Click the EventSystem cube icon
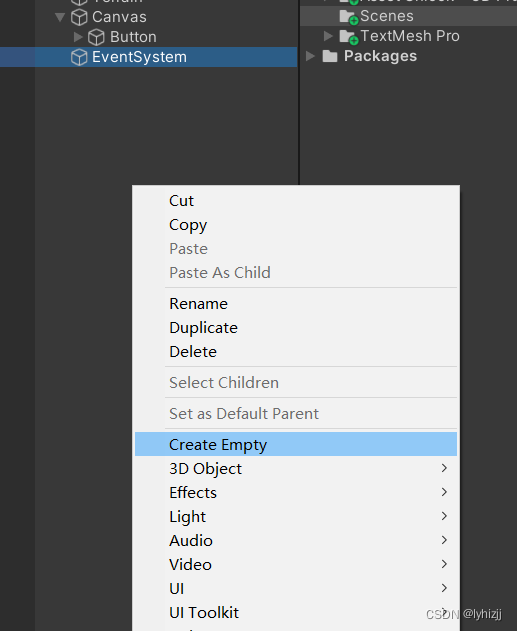 click(79, 57)
